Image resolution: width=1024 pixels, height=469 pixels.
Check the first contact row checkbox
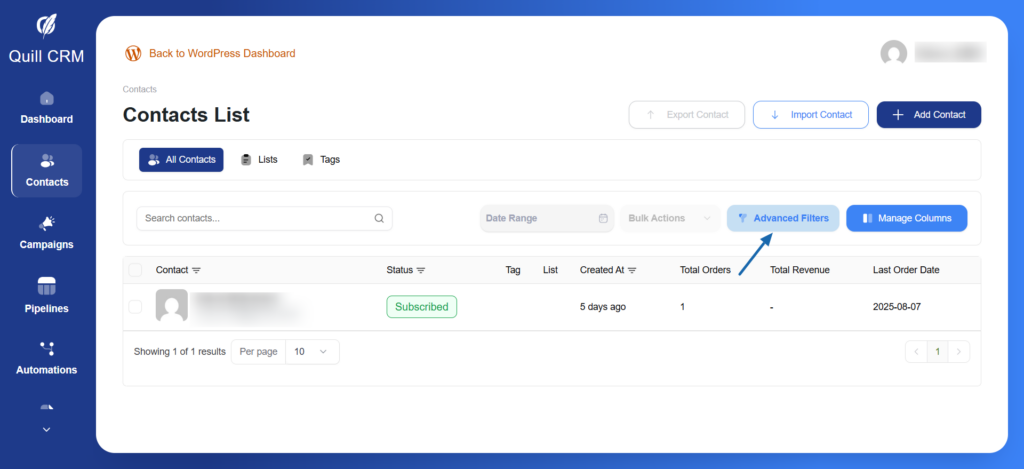point(135,306)
